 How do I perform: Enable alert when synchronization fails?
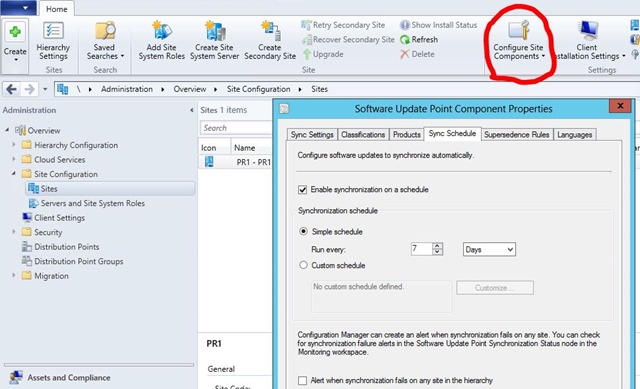point(302,380)
